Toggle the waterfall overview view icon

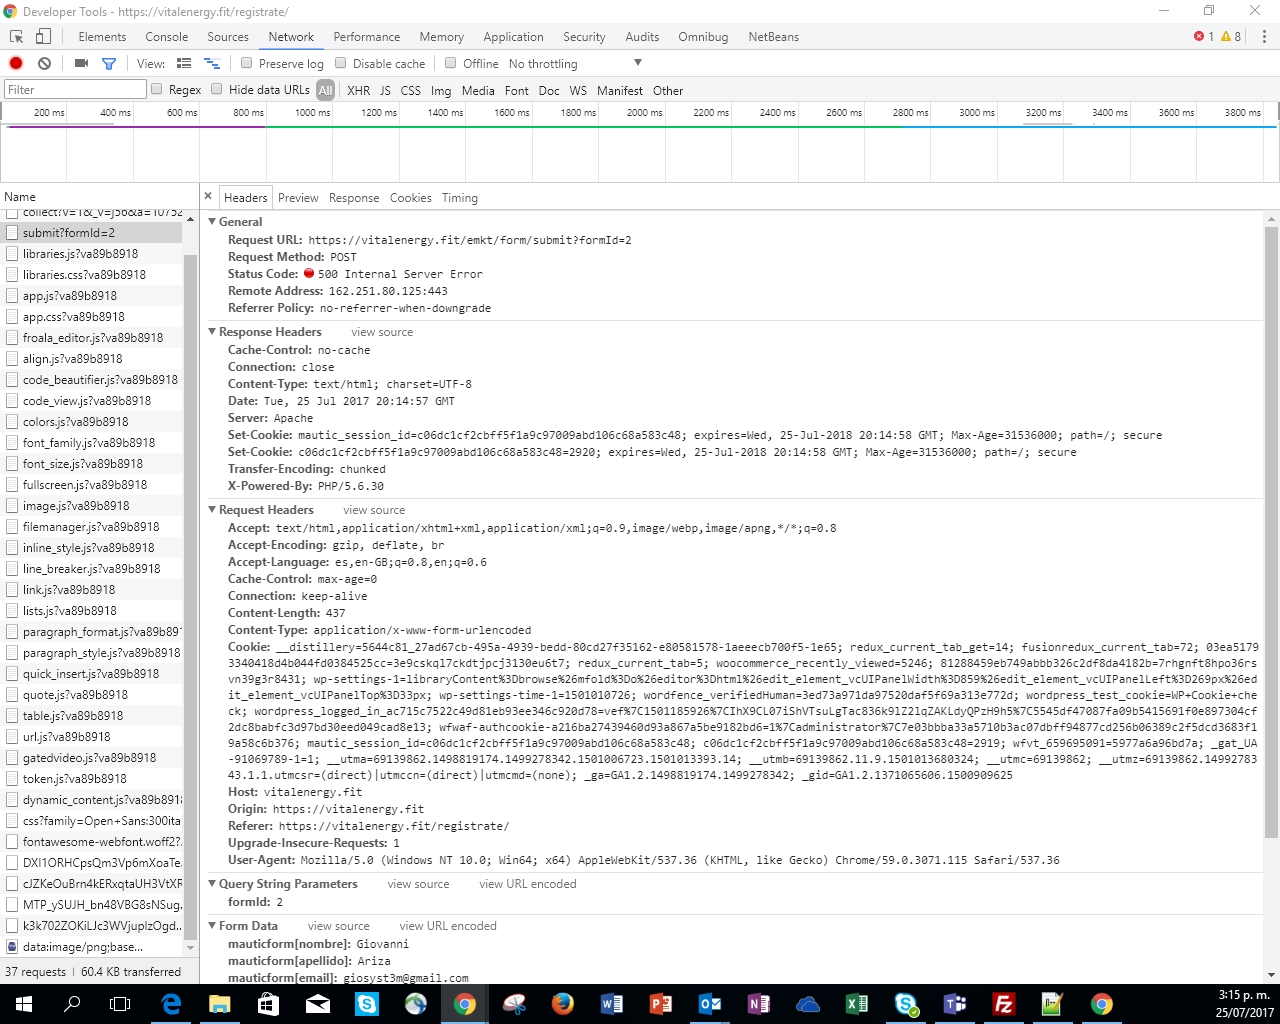211,63
